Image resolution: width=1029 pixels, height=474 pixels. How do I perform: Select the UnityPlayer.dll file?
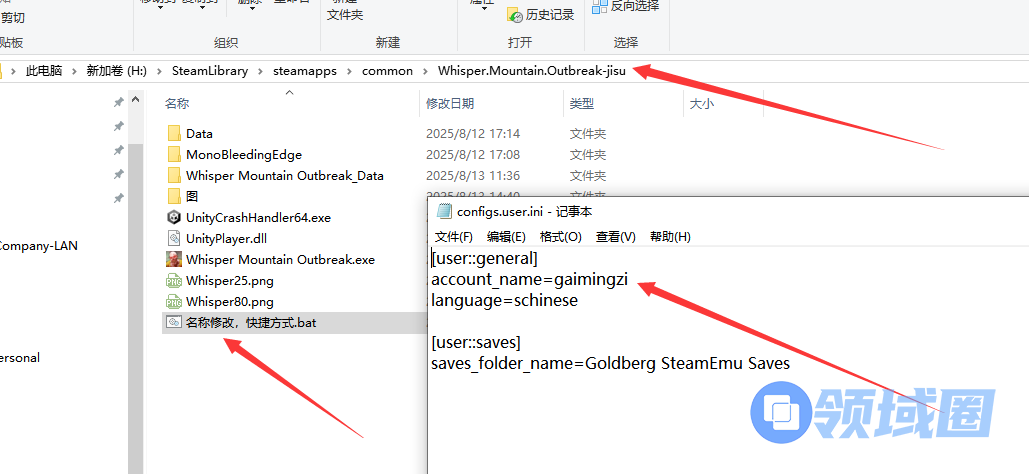coord(226,238)
